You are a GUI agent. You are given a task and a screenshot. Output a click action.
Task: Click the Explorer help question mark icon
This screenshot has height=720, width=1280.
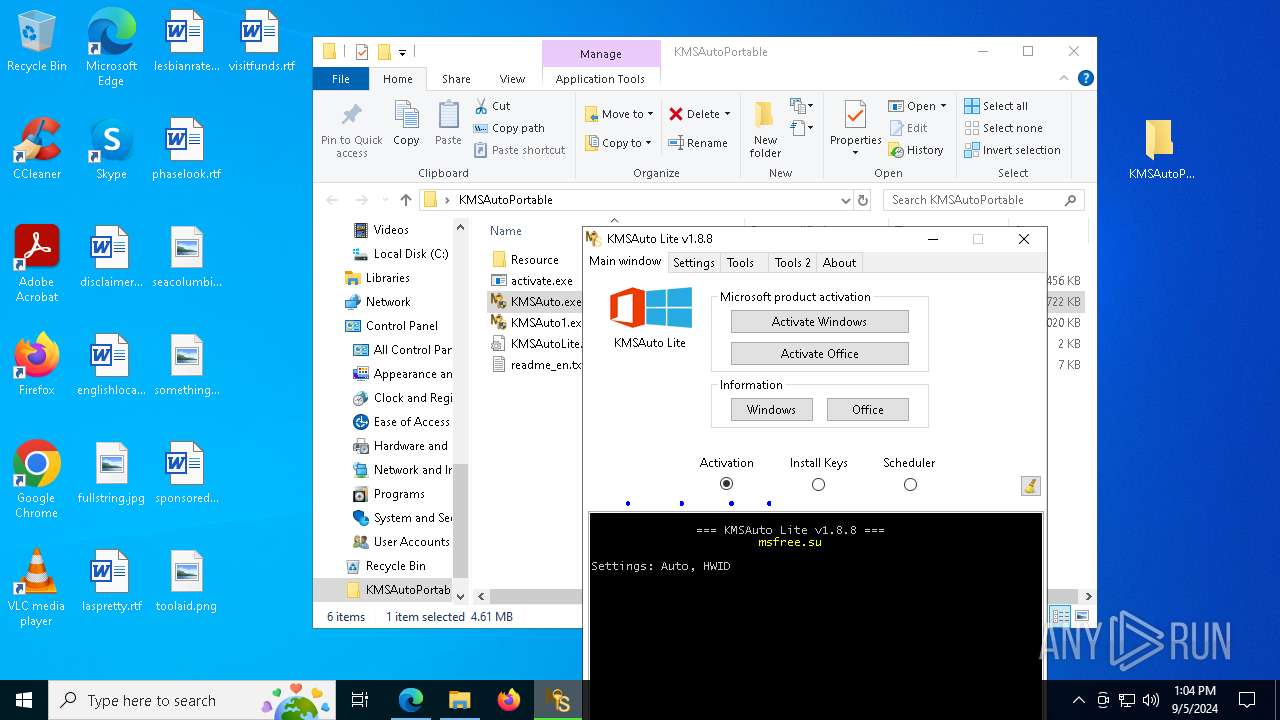(x=1086, y=78)
